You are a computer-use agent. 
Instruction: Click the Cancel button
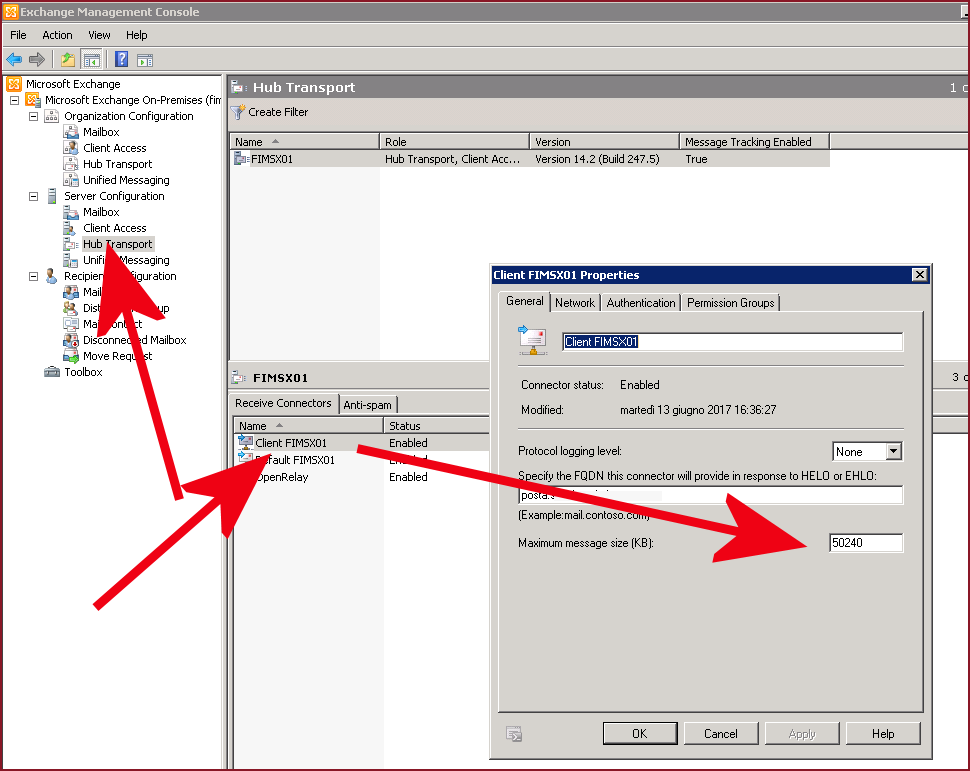[721, 733]
